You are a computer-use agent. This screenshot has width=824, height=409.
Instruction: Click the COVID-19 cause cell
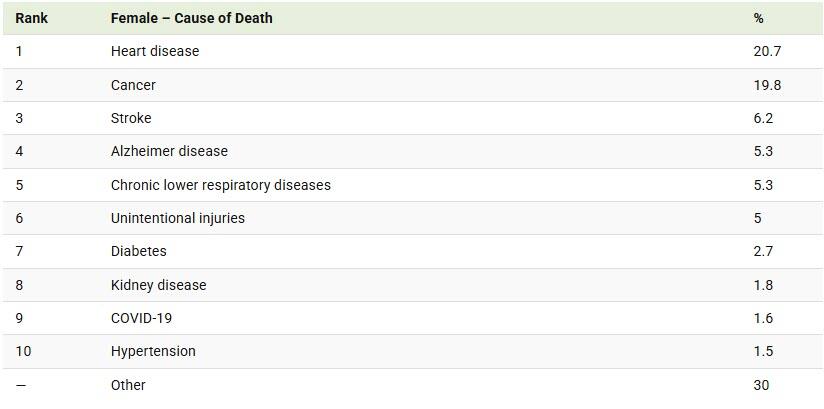click(x=140, y=318)
